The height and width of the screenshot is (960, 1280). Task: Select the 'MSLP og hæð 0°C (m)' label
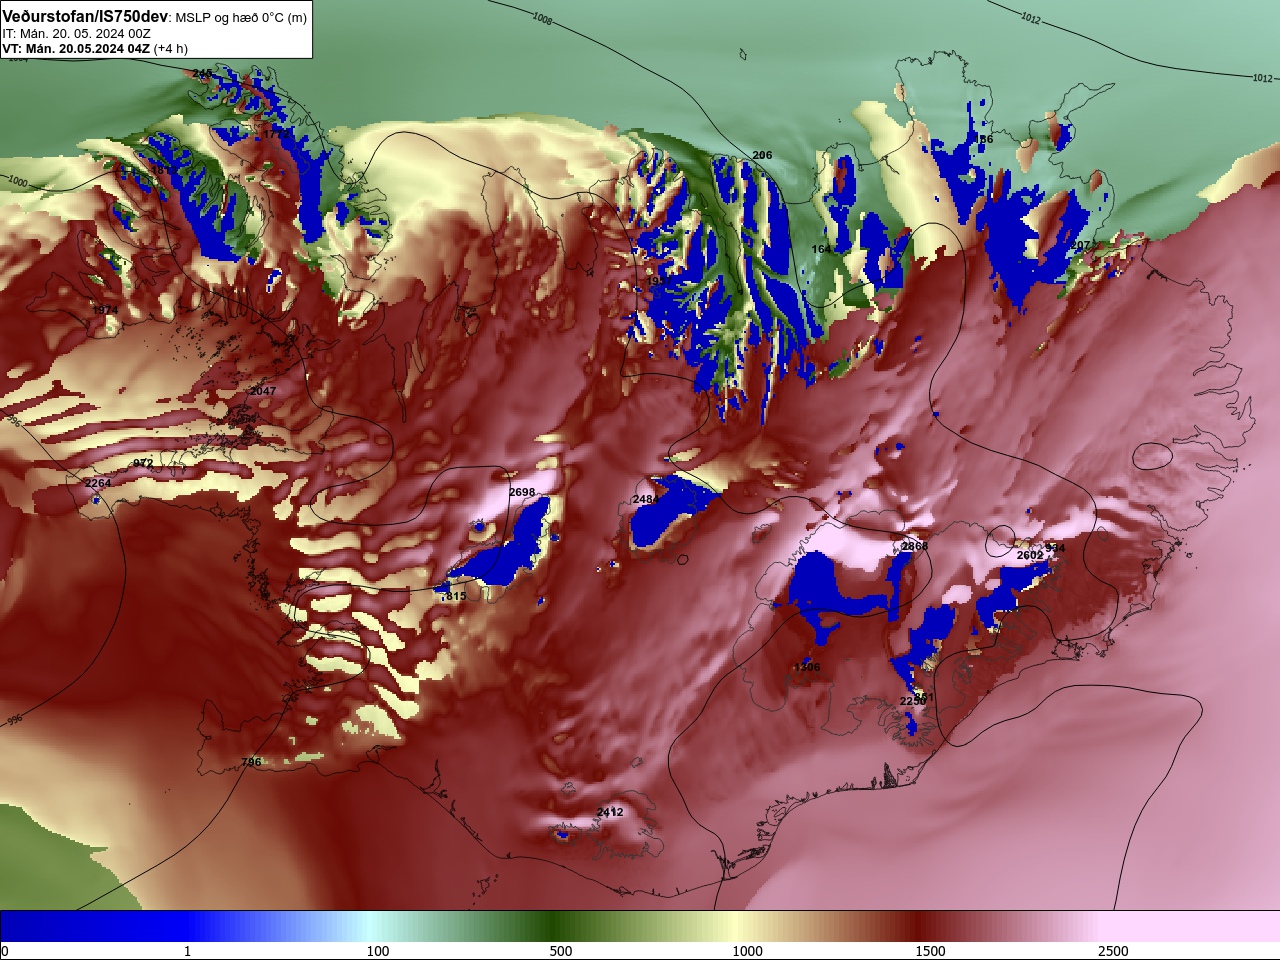(241, 18)
